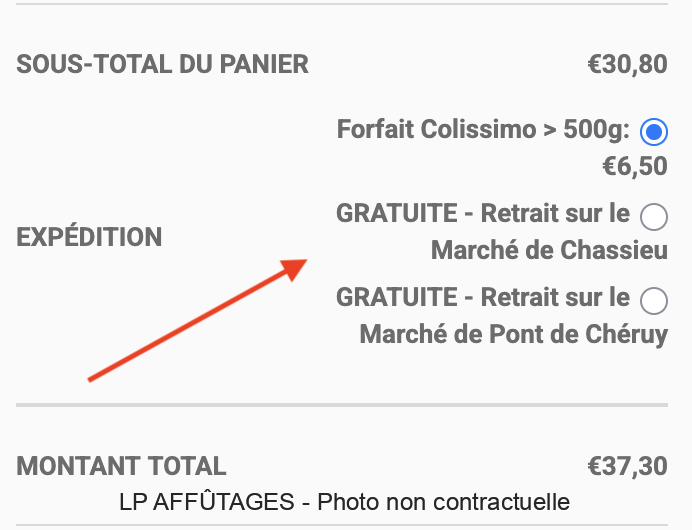Click the 'GRATUITE - Retrait sur le' text above Pont de Chéruy

(484, 298)
